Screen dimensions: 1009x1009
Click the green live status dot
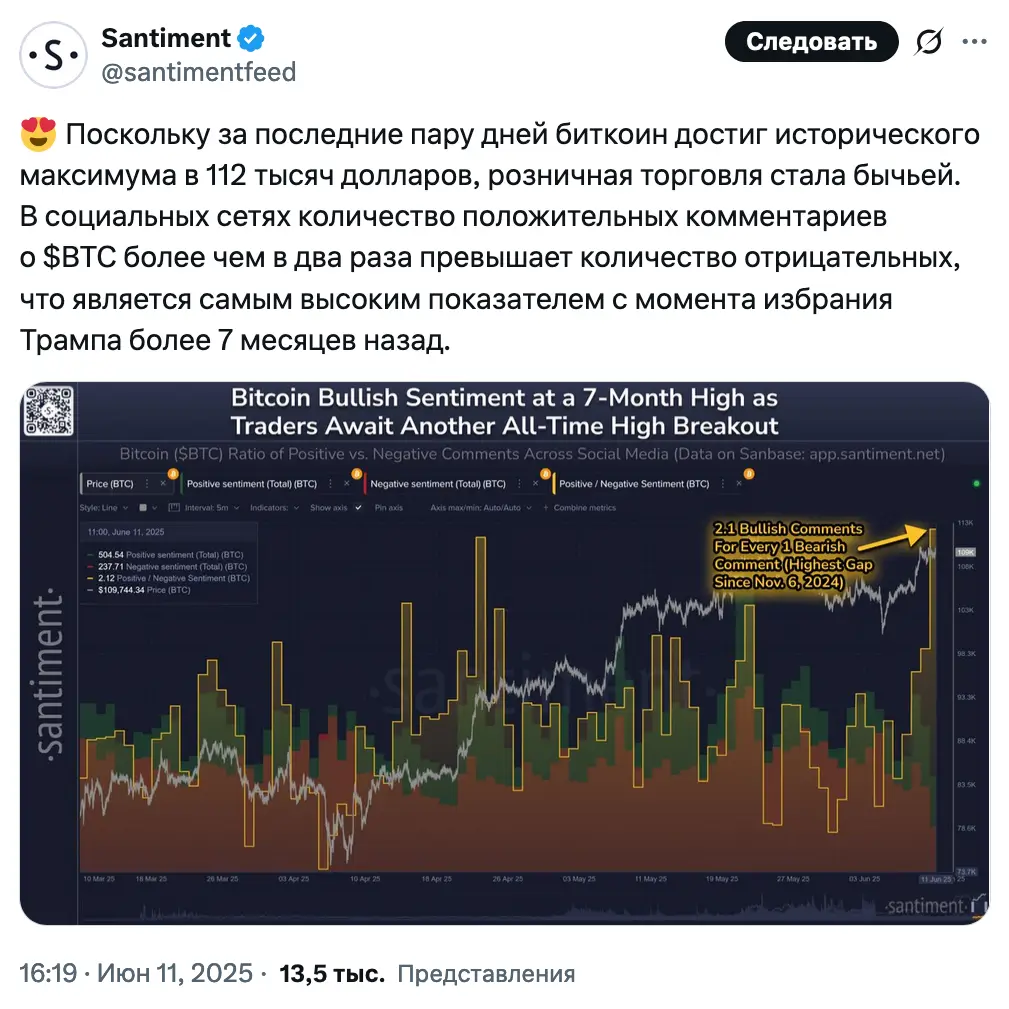coord(976,483)
